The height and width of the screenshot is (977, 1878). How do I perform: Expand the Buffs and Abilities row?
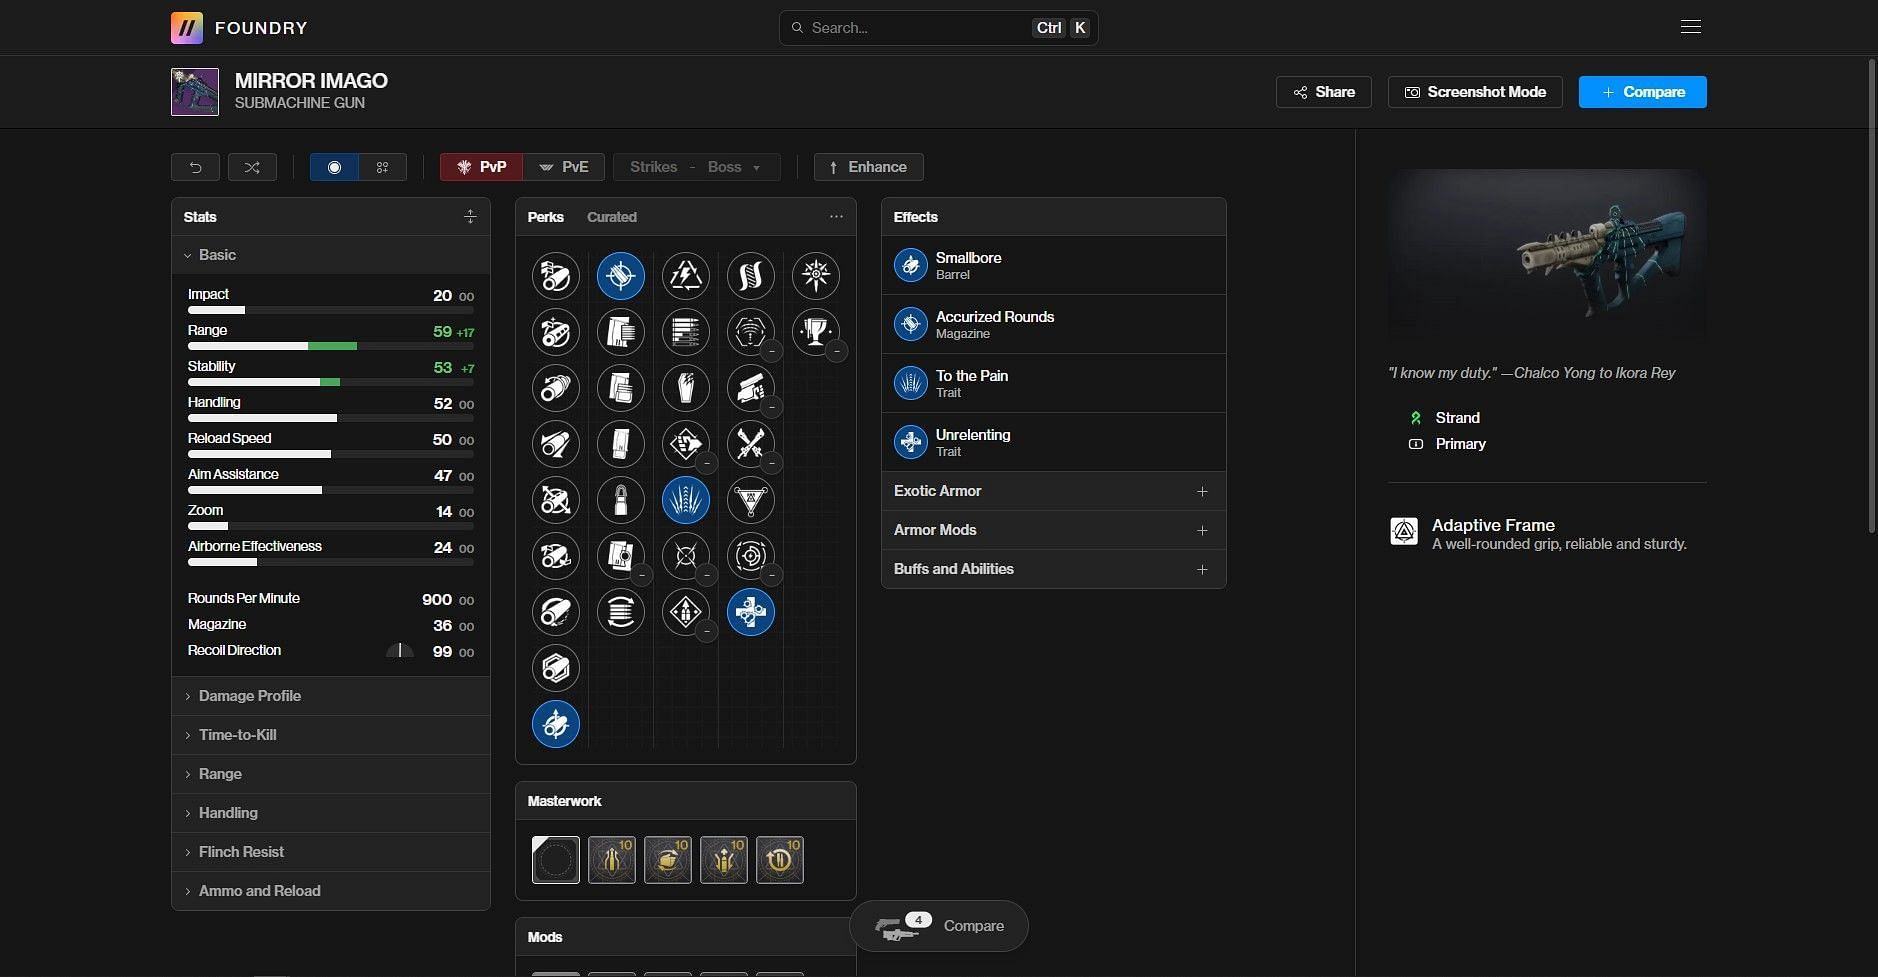(1053, 569)
